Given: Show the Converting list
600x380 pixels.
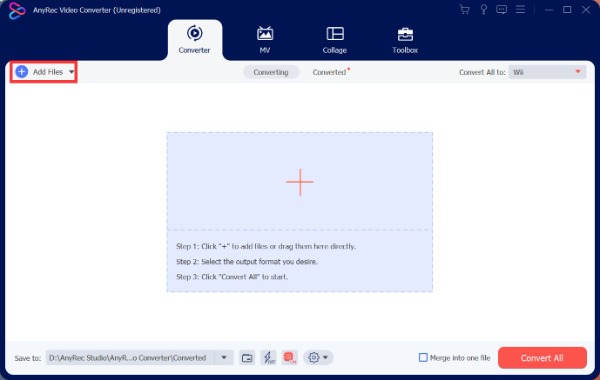Looking at the screenshot, I should [271, 72].
